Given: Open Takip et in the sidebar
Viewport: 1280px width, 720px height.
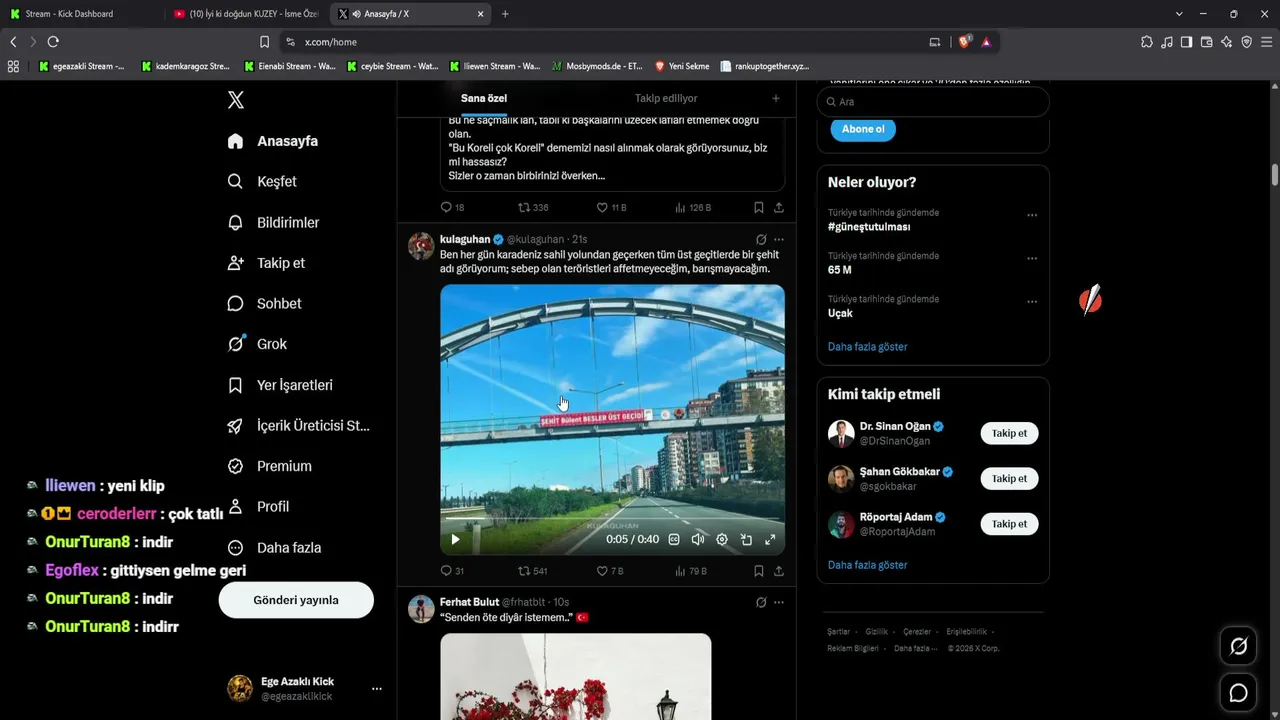Looking at the screenshot, I should [x=266, y=263].
